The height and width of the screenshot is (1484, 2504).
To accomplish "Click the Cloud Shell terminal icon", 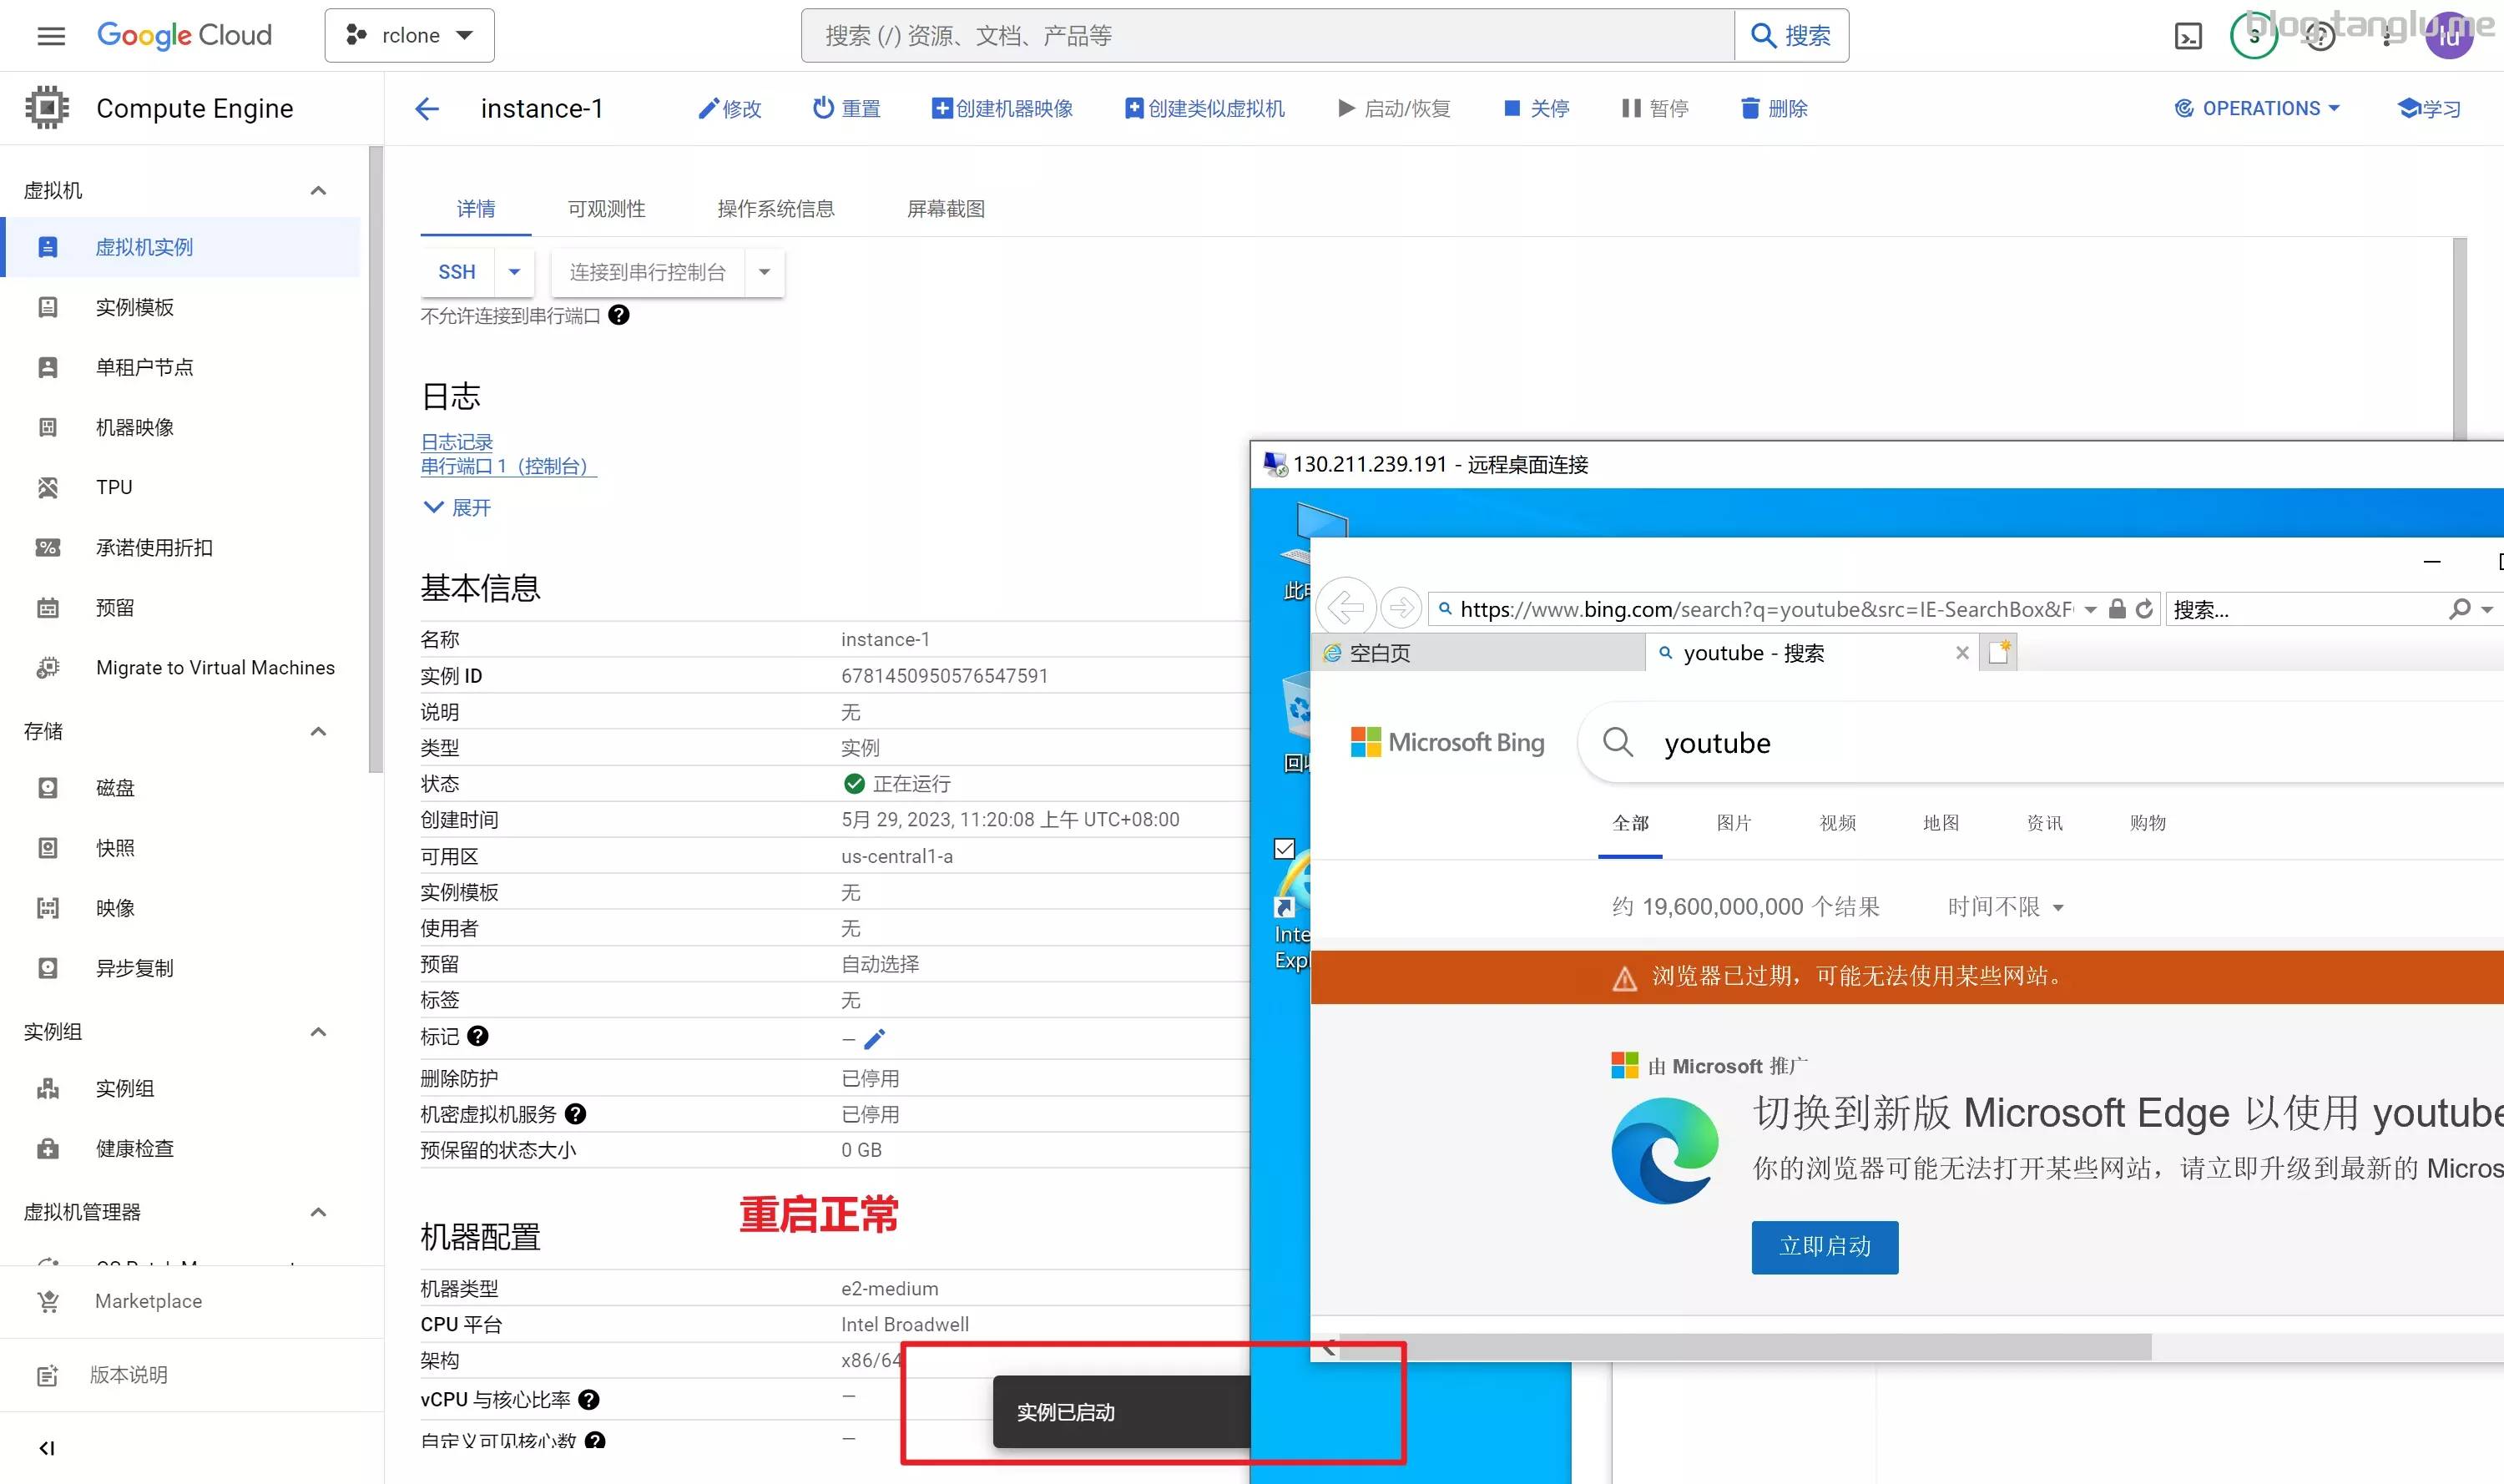I will coord(2188,36).
